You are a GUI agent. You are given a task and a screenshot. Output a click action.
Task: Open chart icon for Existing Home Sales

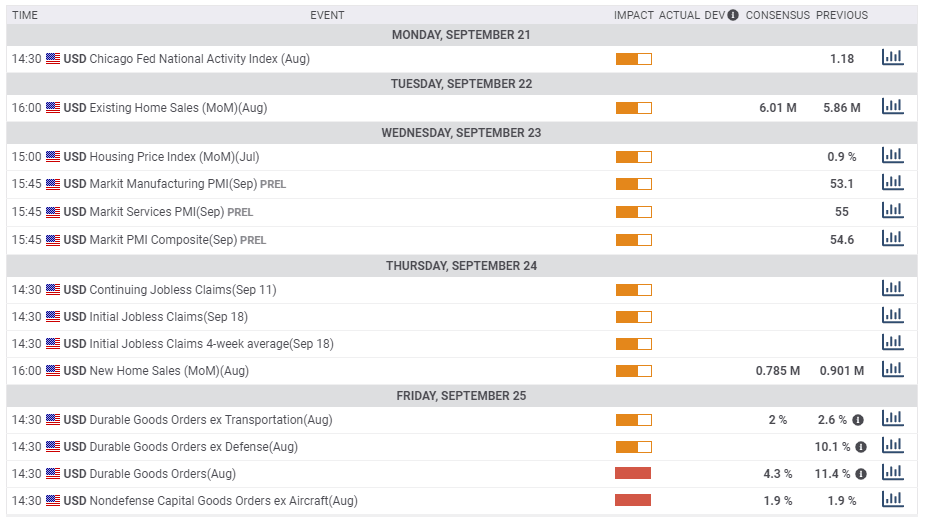(x=892, y=107)
